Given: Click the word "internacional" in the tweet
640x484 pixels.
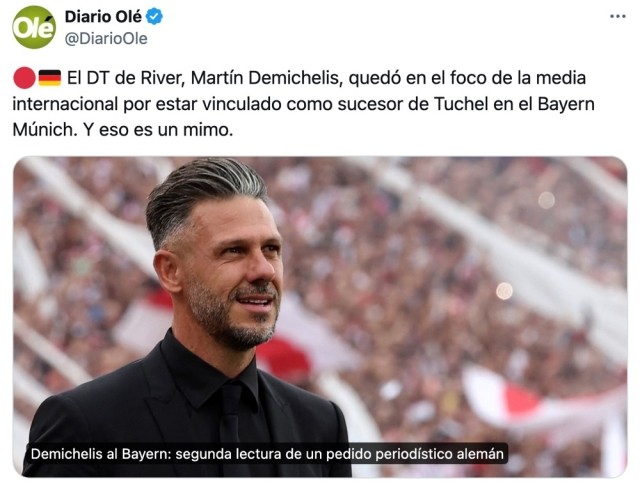Looking at the screenshot, I should click(65, 104).
